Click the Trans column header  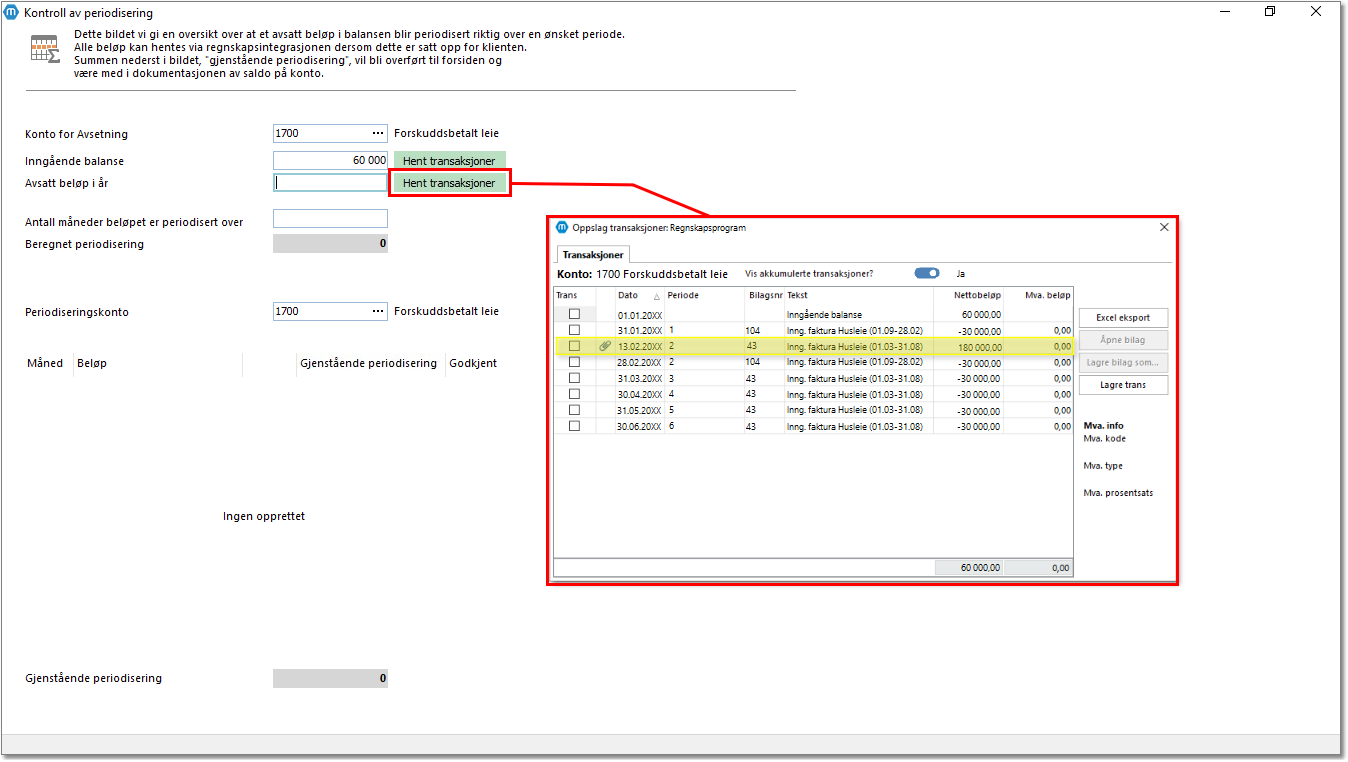pos(567,295)
